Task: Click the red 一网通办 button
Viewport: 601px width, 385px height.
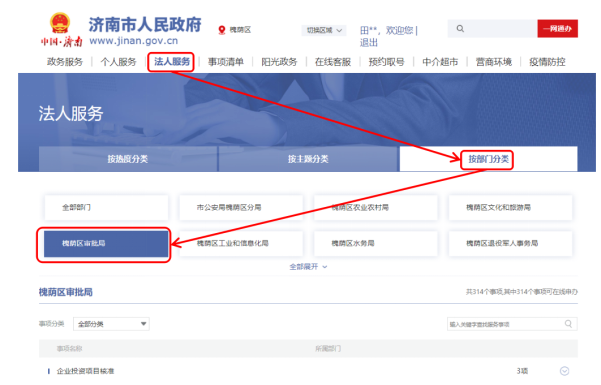Action: coord(557,29)
